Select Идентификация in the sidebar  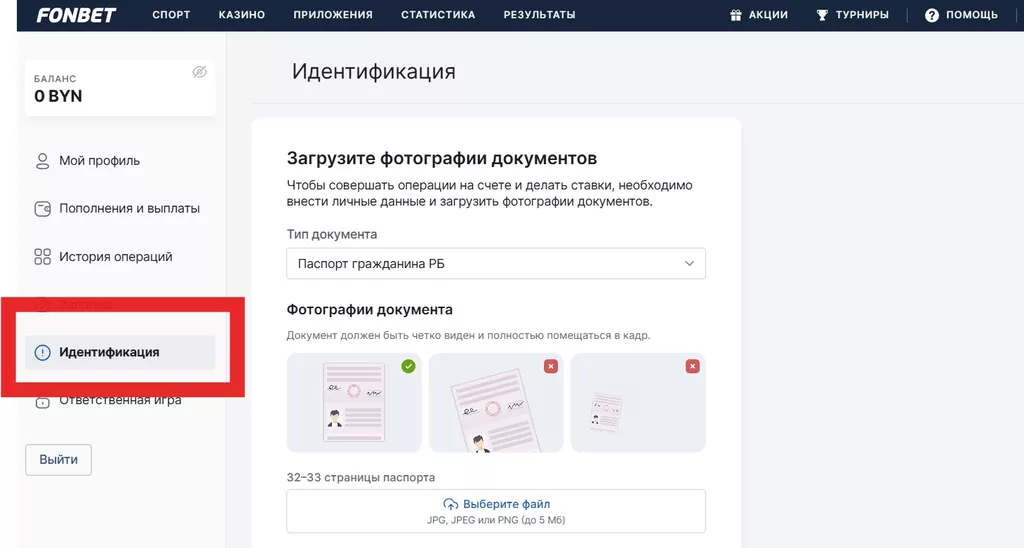click(120, 352)
